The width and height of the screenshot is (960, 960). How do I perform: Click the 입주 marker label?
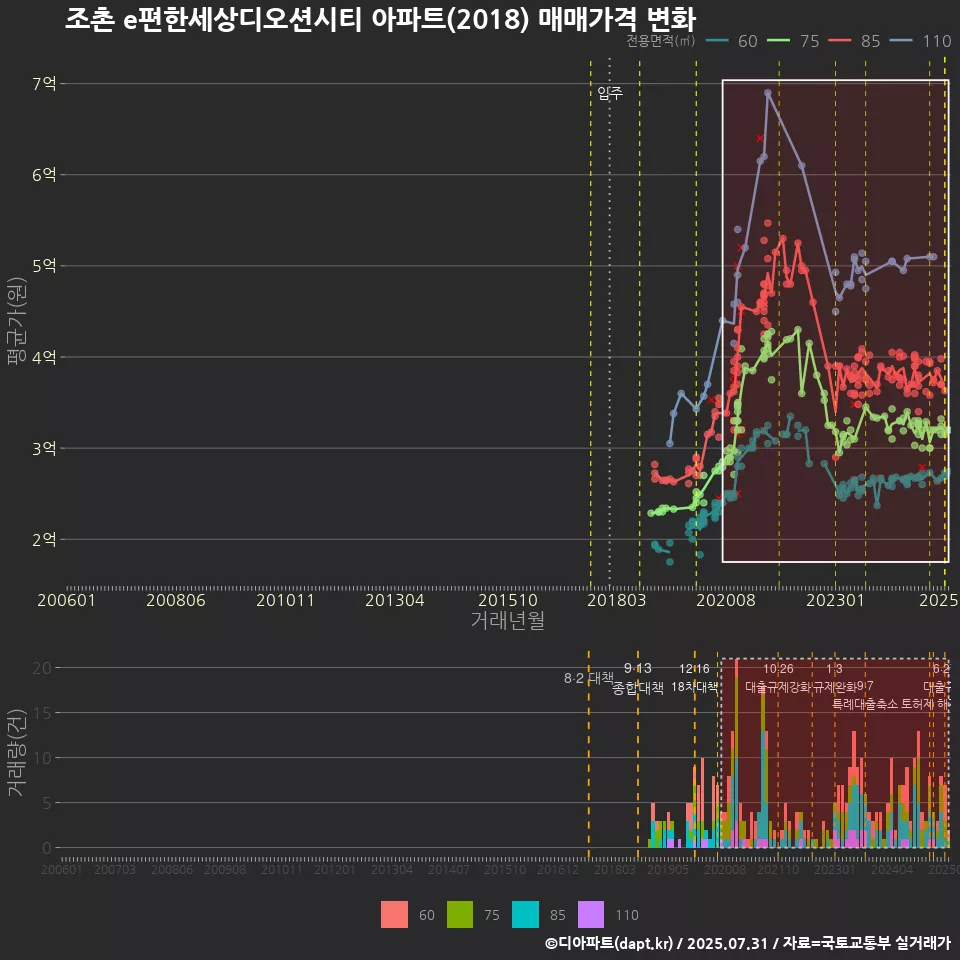tap(610, 92)
